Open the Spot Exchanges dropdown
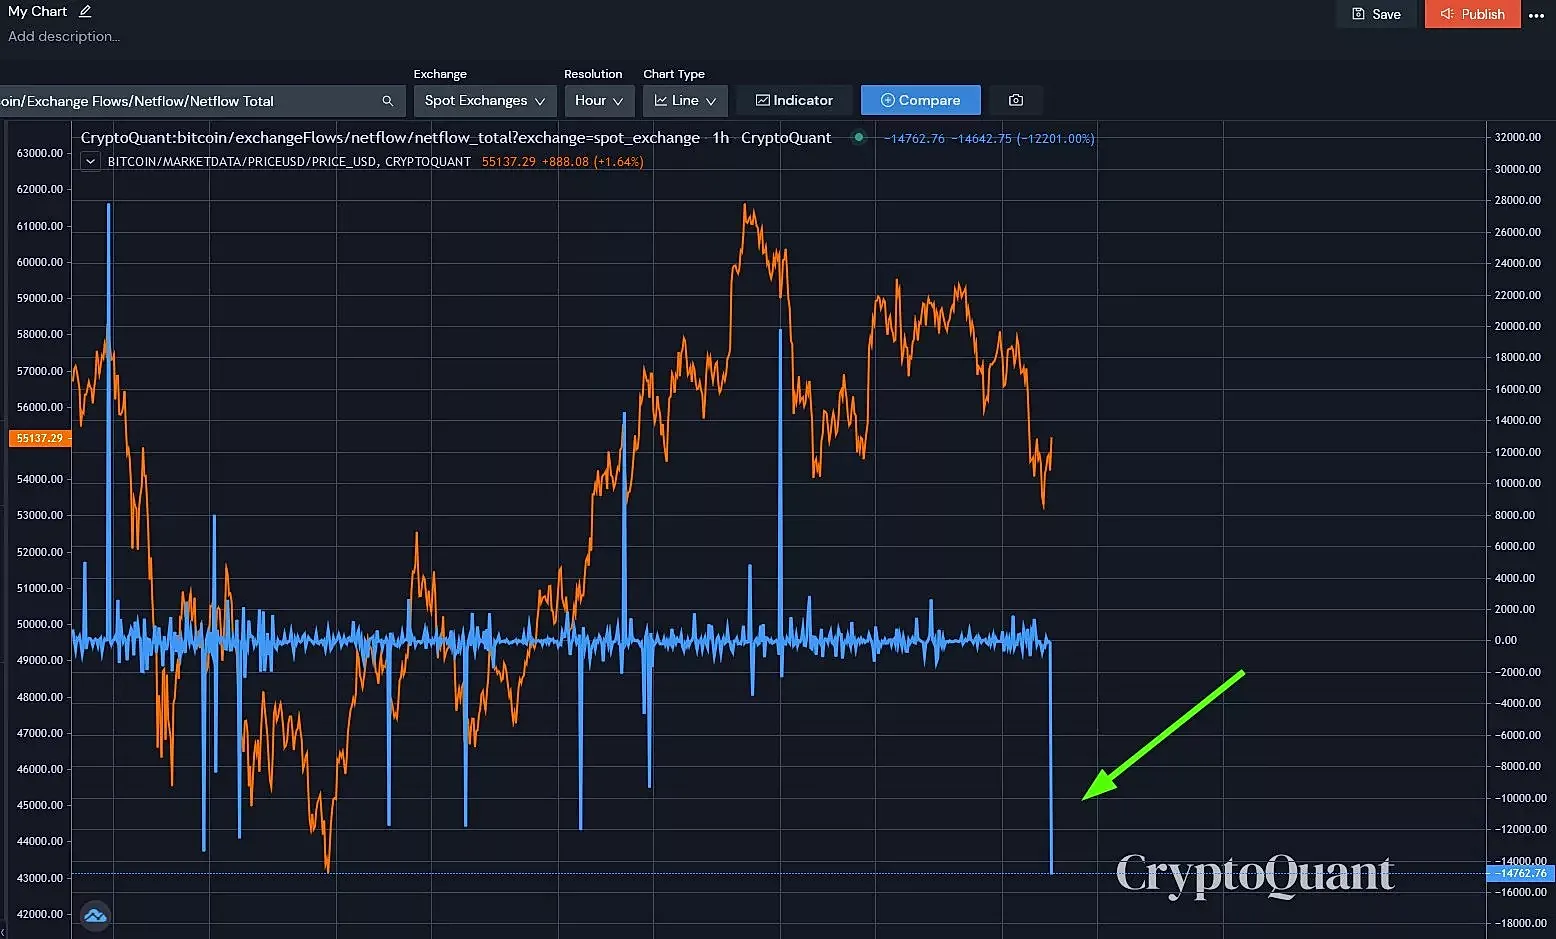The height and width of the screenshot is (939, 1556). tap(485, 101)
